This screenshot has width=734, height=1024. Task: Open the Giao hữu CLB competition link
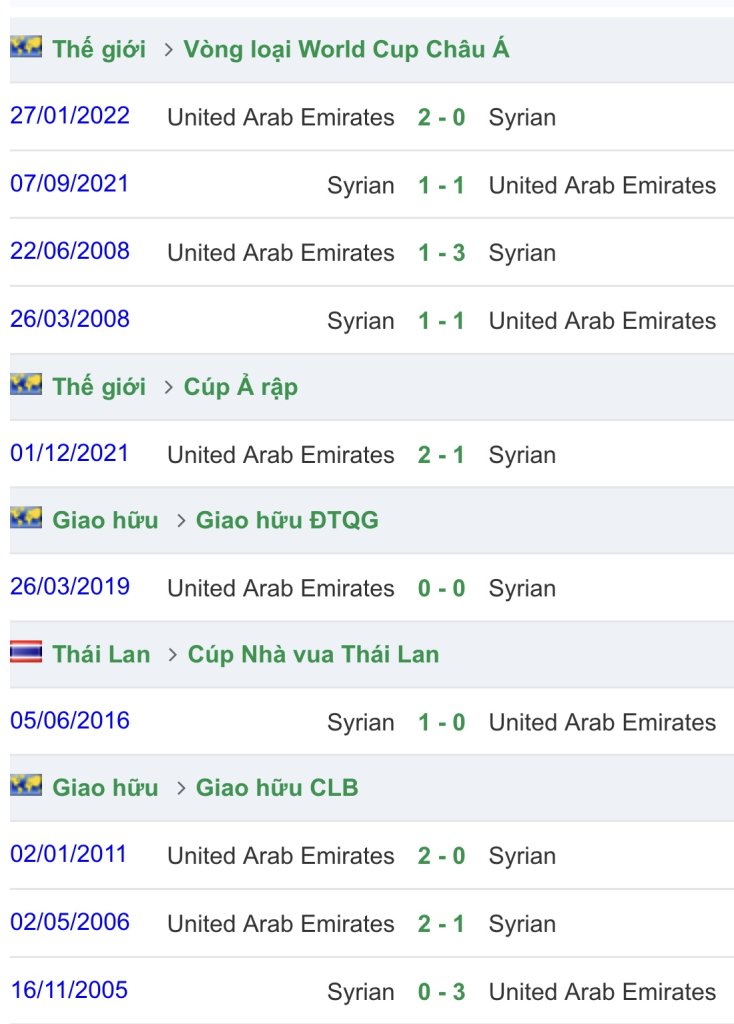277,788
